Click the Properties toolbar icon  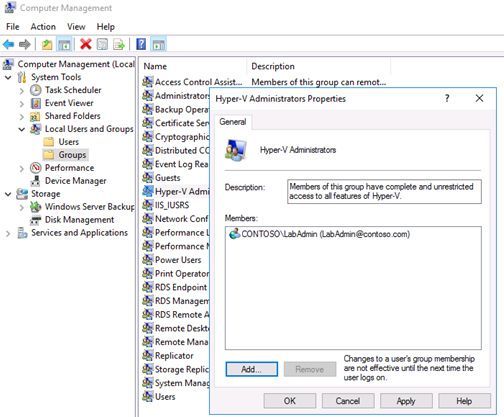pyautogui.click(x=102, y=44)
